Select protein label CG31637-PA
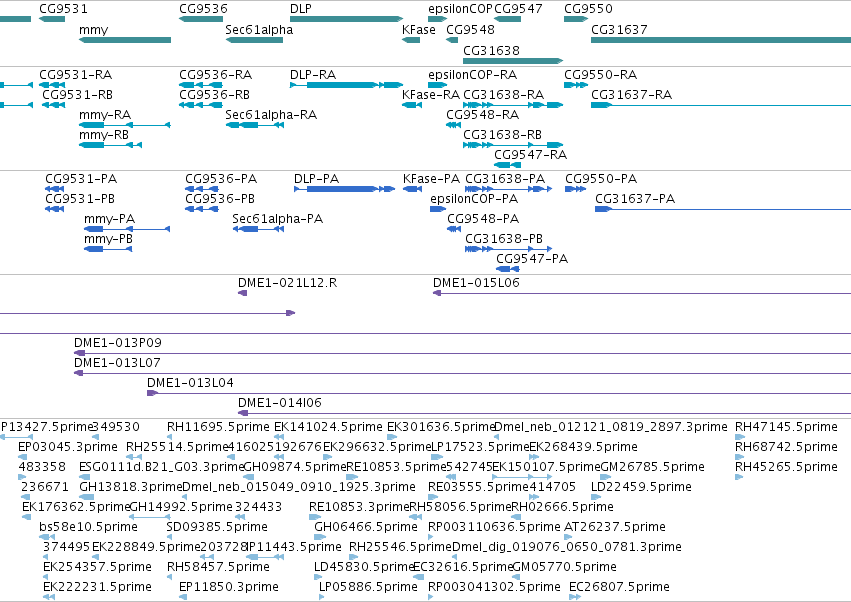The height and width of the screenshot is (602, 851). [635, 199]
